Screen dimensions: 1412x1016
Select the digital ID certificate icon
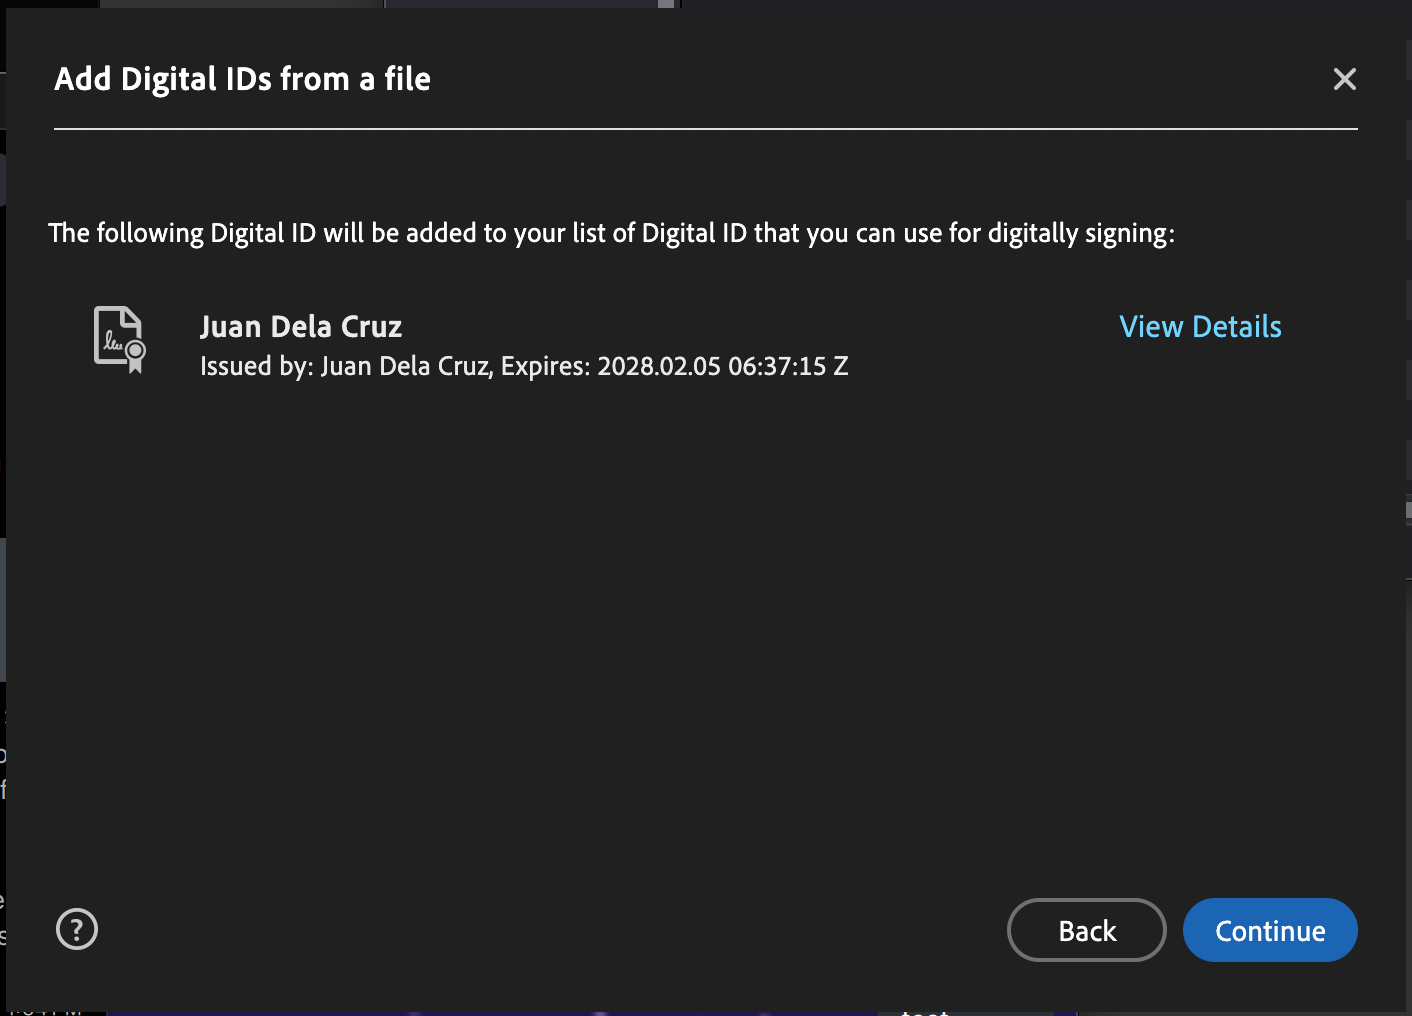[120, 340]
